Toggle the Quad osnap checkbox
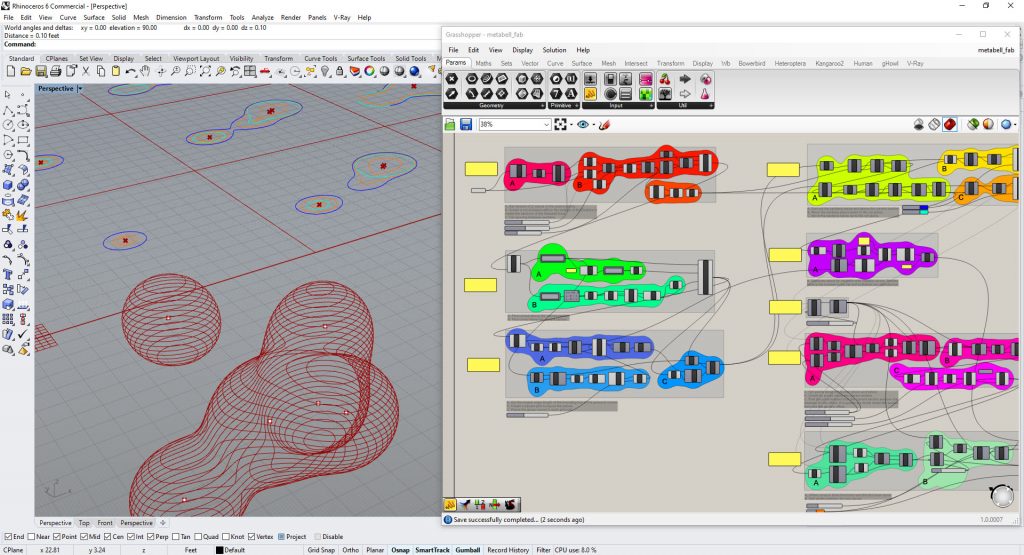Screen dimensions: 1024x555 198,537
